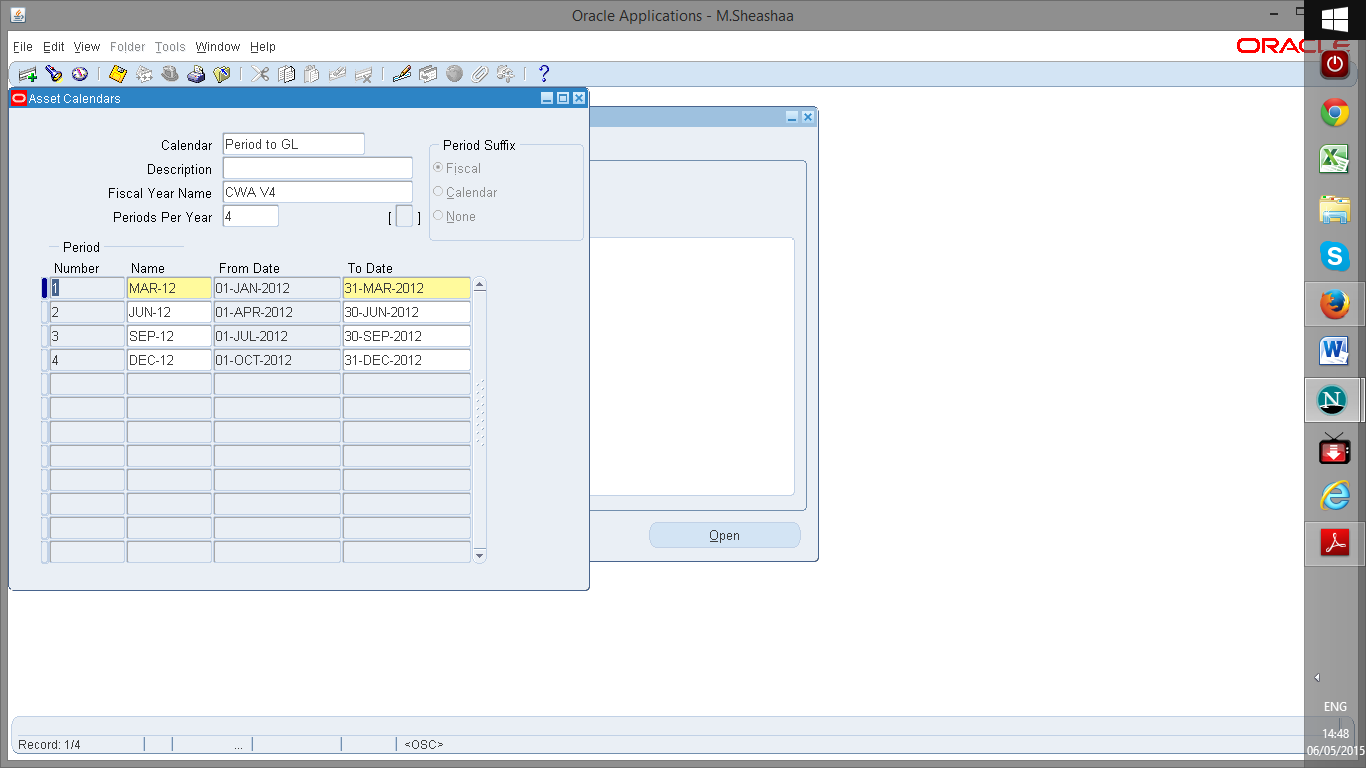Select the Print icon on the toolbar
The image size is (1366, 768).
point(196,73)
